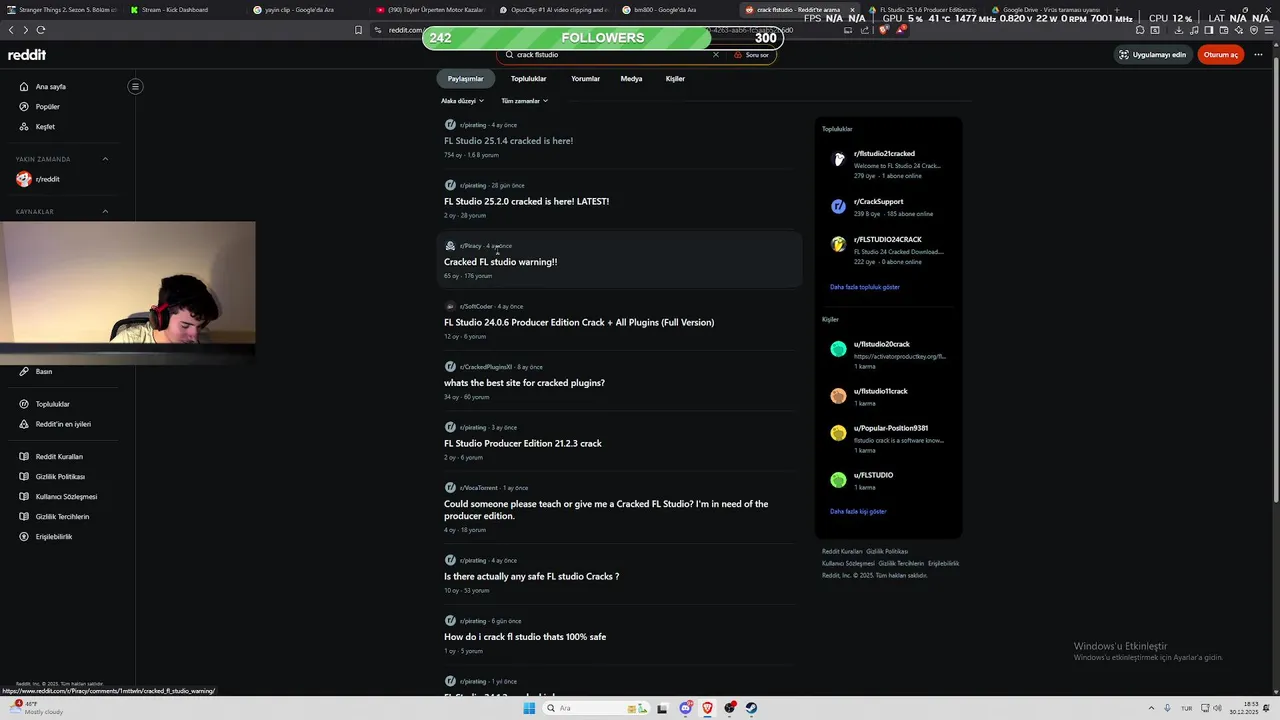The image size is (1280, 720).
Task: Collapse the sidebar with the hamburger button
Action: point(135,86)
